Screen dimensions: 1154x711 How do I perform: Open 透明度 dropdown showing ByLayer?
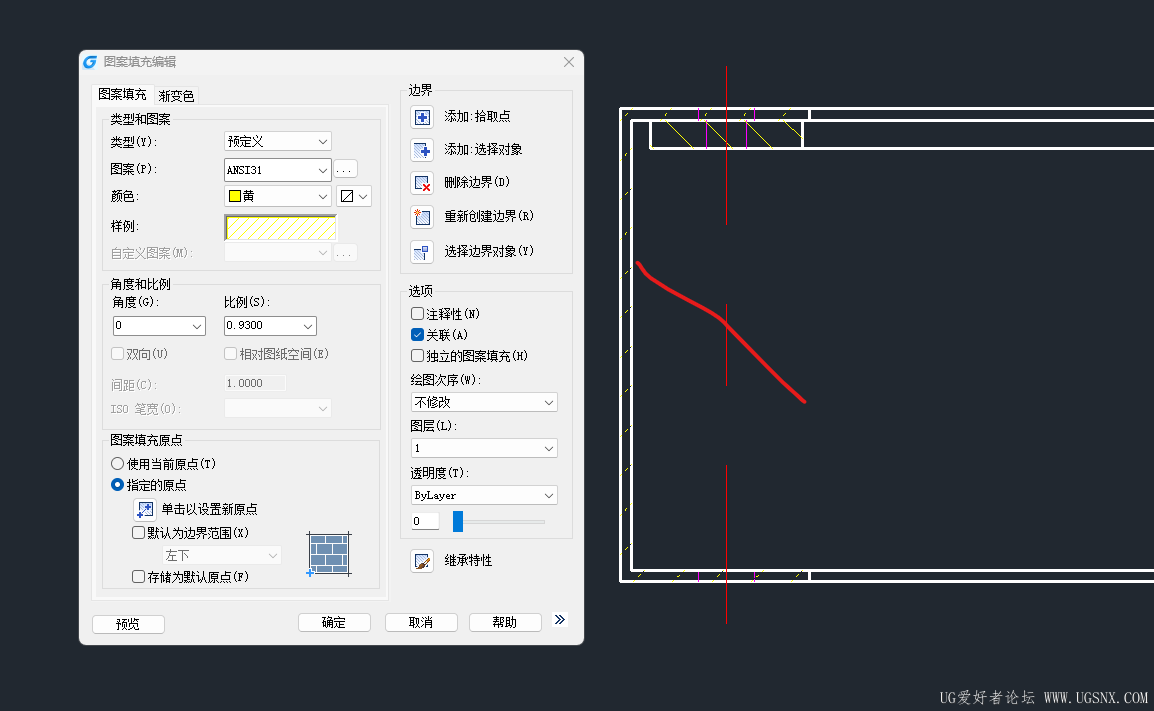point(484,495)
